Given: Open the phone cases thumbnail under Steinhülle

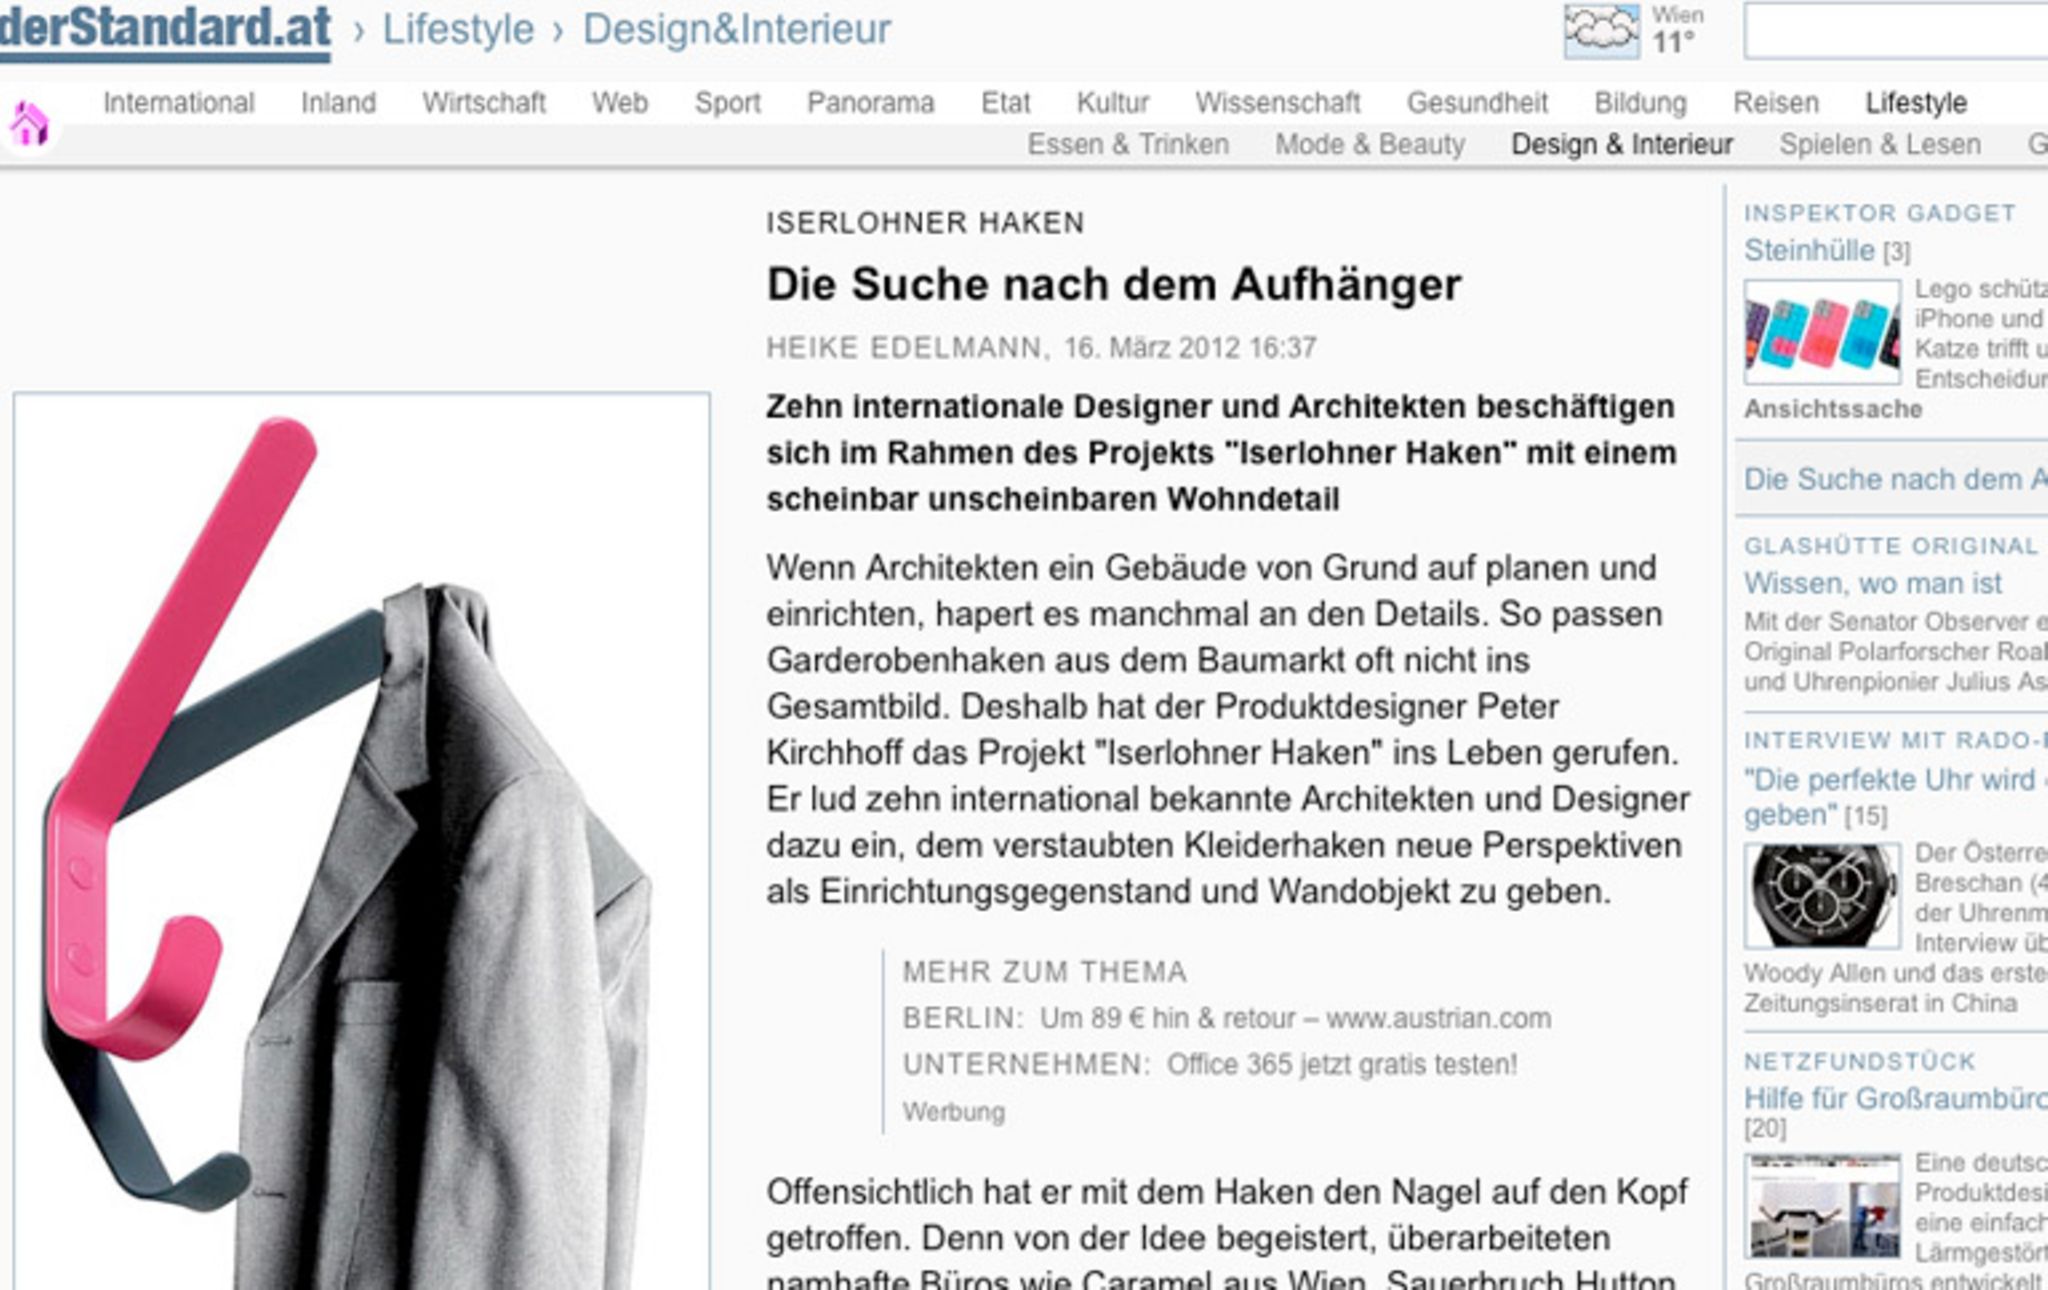Looking at the screenshot, I should pyautogui.click(x=1822, y=332).
